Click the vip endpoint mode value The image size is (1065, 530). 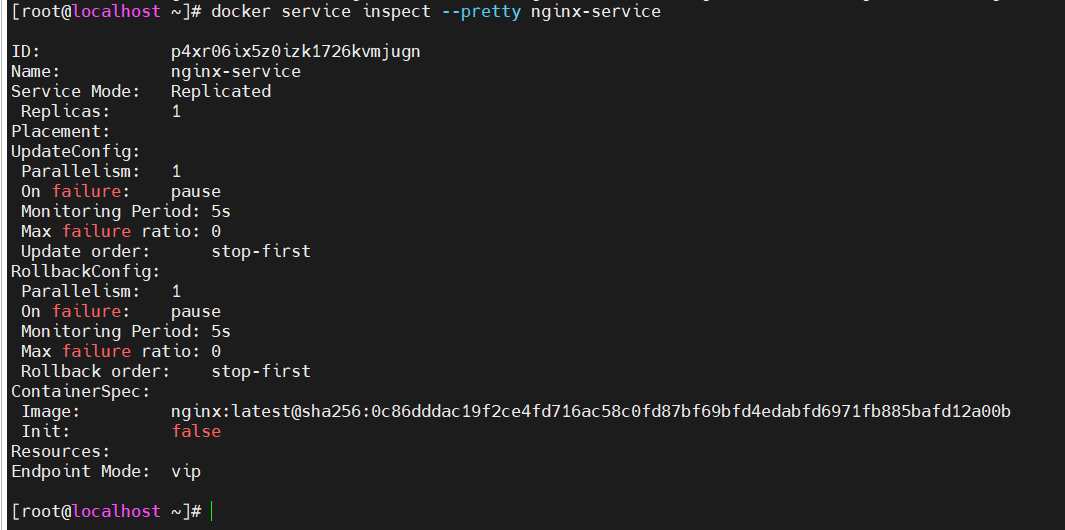[x=185, y=471]
